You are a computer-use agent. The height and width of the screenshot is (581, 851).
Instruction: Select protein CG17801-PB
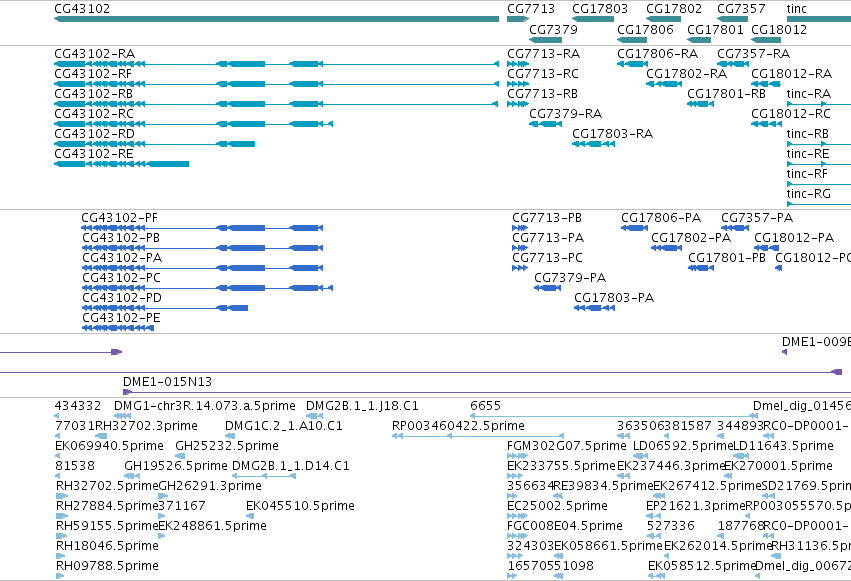[x=701, y=269]
